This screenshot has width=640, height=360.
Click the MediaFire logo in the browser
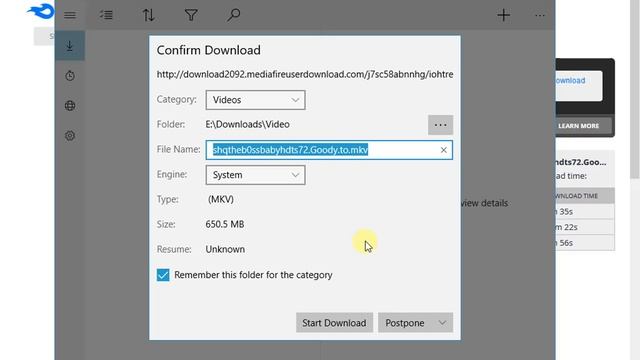(41, 11)
